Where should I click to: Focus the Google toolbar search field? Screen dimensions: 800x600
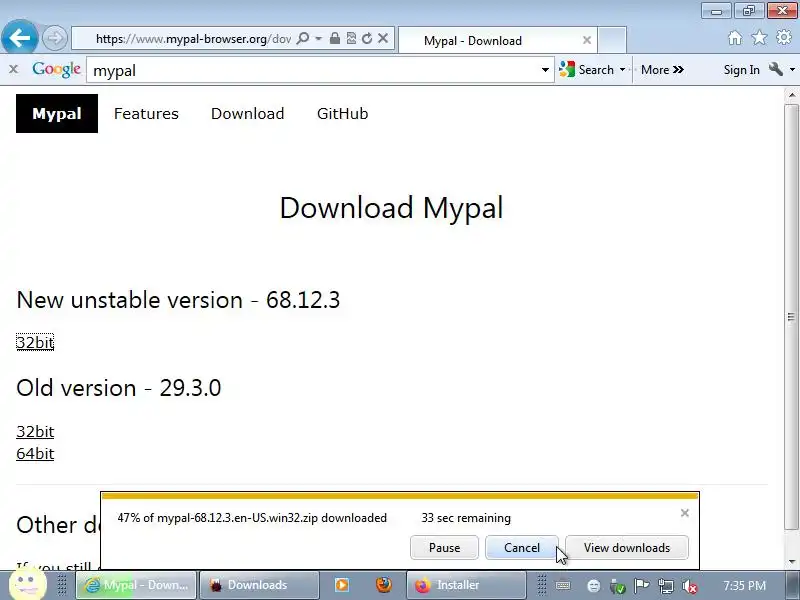pos(313,70)
